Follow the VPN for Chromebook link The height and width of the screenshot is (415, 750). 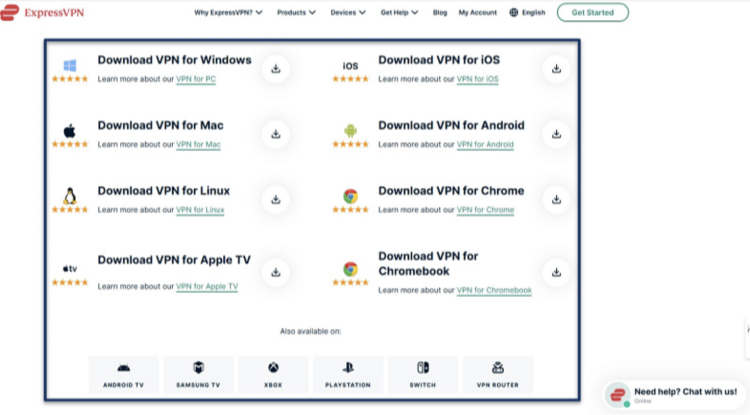pos(494,290)
